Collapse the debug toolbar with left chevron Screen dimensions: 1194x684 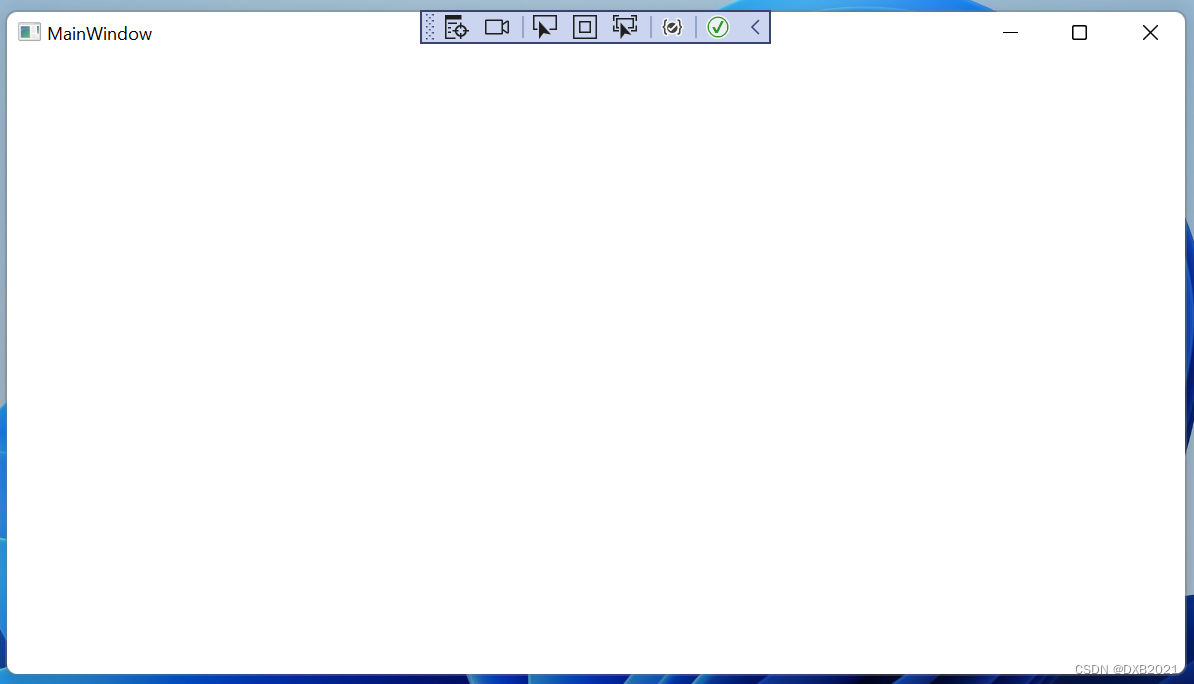click(x=755, y=27)
